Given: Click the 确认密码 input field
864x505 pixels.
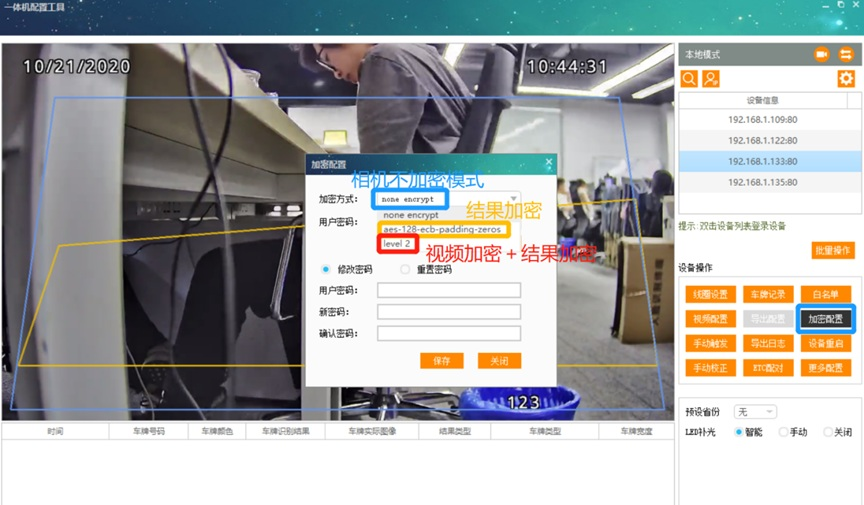Looking at the screenshot, I should click(449, 334).
